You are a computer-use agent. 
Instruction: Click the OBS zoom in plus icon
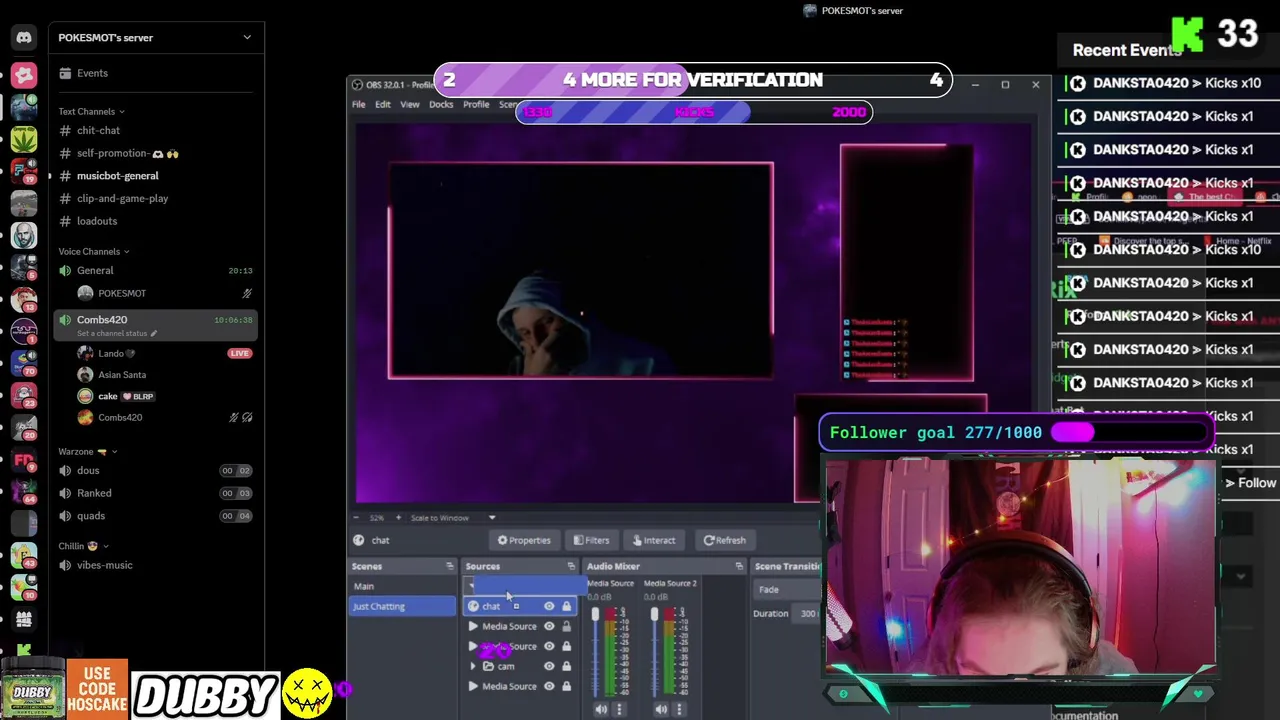coord(398,518)
